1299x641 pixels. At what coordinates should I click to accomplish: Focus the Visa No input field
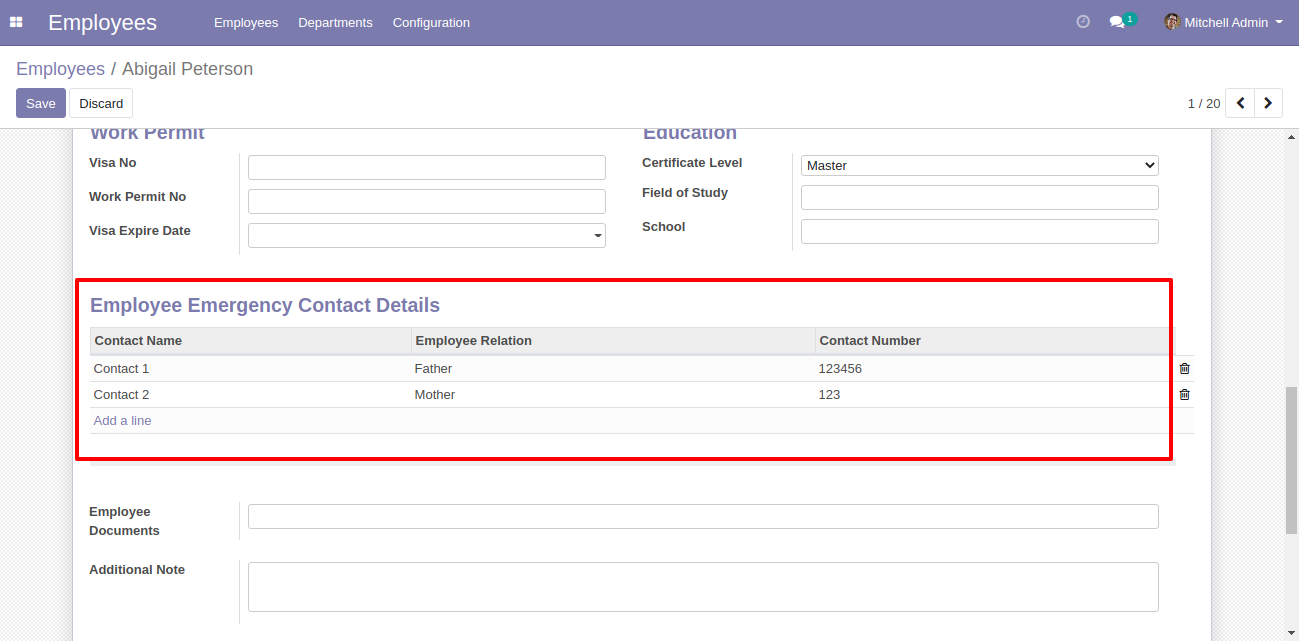point(427,168)
